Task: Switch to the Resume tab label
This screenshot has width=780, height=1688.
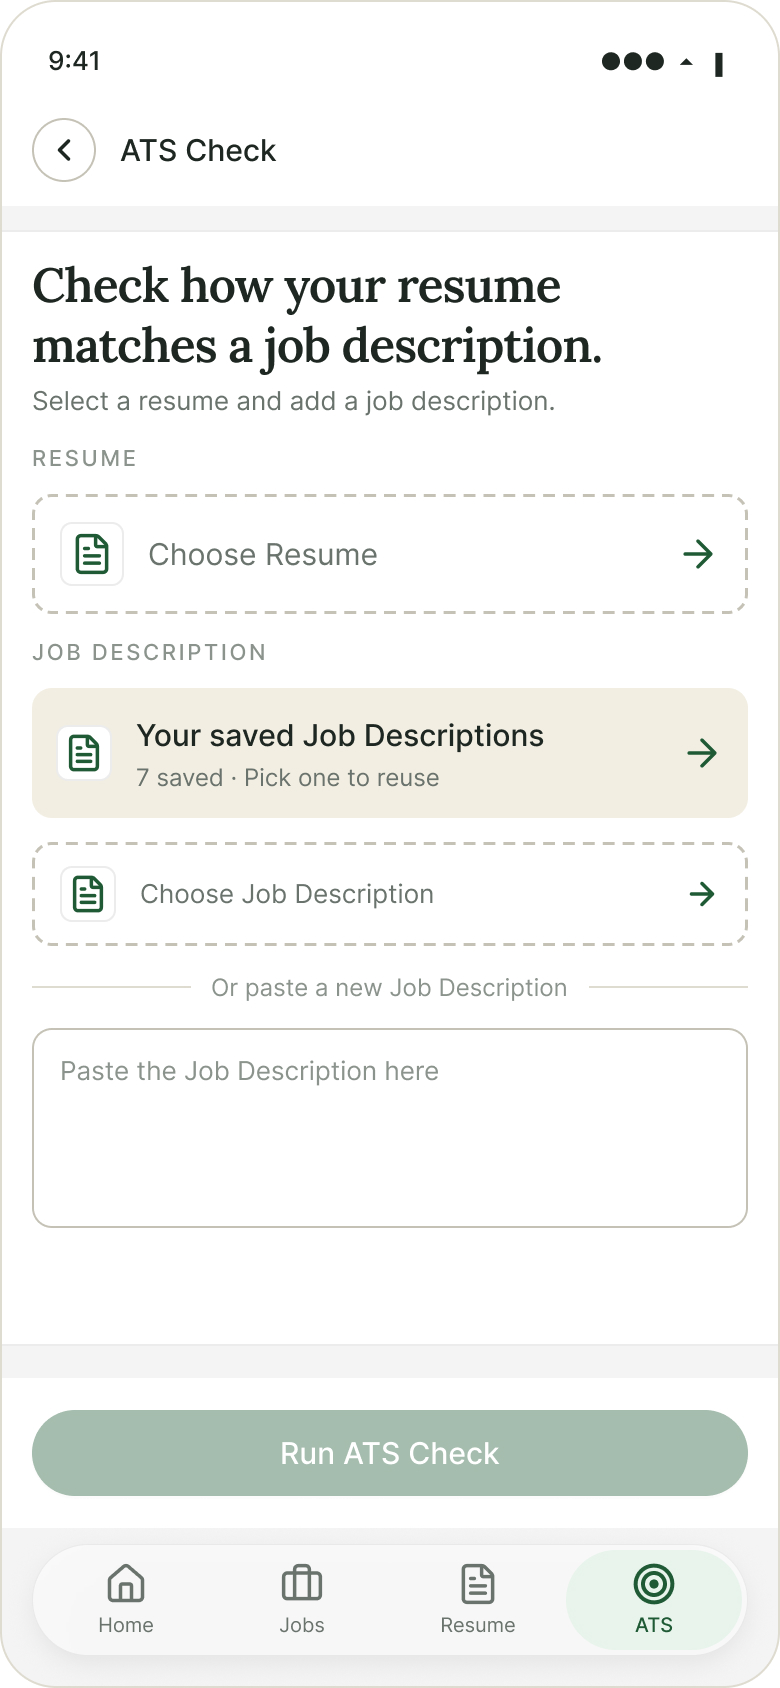Action: (x=478, y=1625)
